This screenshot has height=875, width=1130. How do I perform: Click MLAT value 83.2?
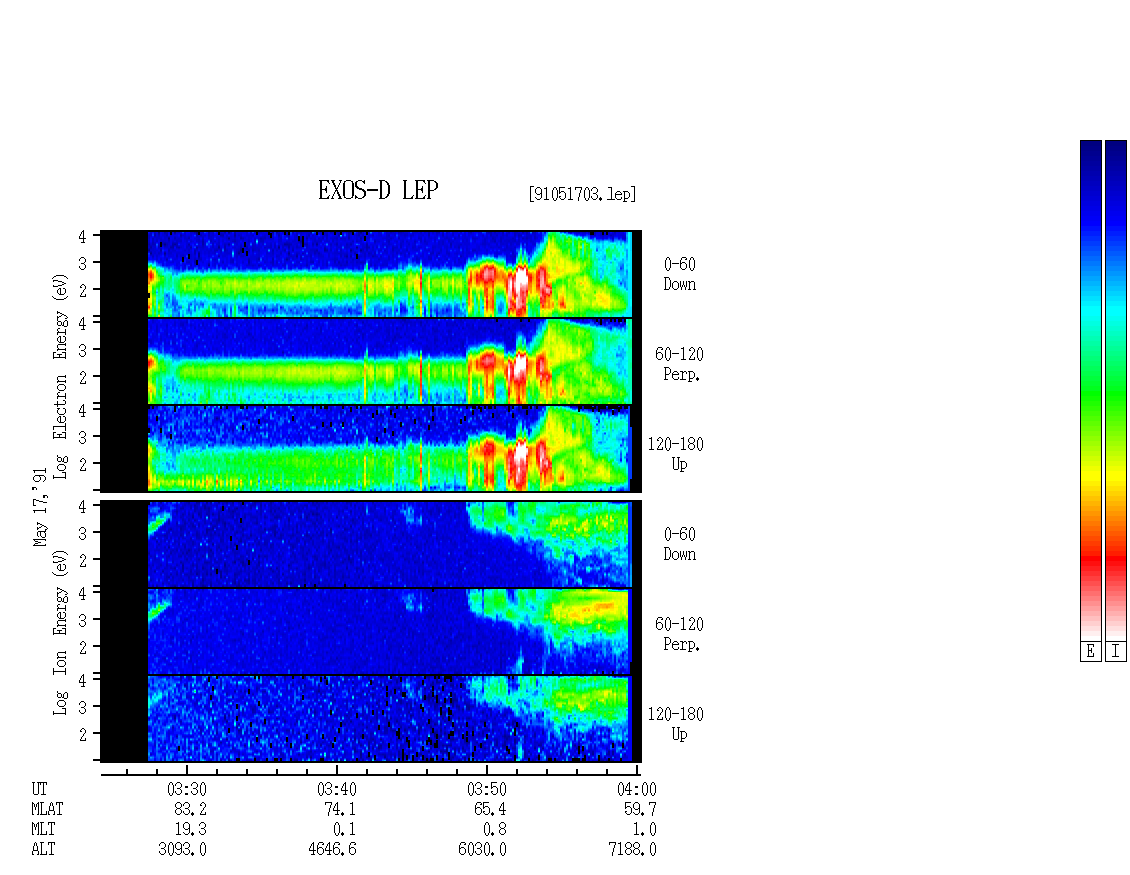pyautogui.click(x=190, y=809)
